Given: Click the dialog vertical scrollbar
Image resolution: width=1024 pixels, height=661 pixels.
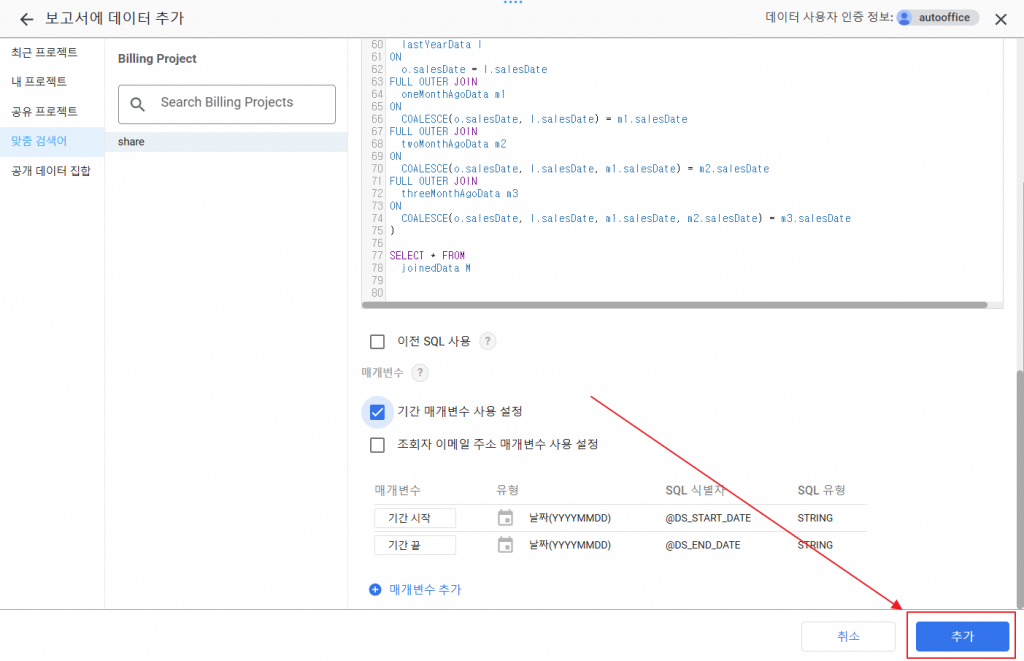Looking at the screenshot, I should coord(1020,489).
